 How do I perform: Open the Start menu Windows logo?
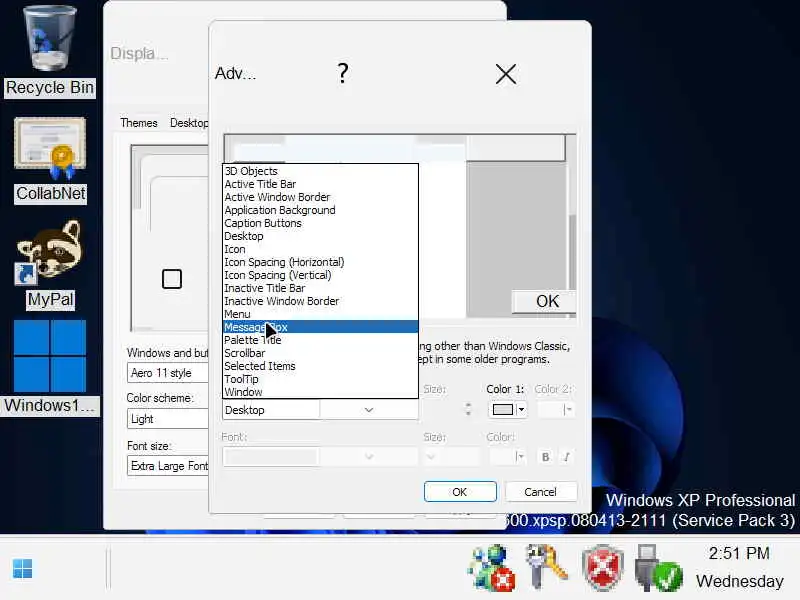click(x=22, y=568)
